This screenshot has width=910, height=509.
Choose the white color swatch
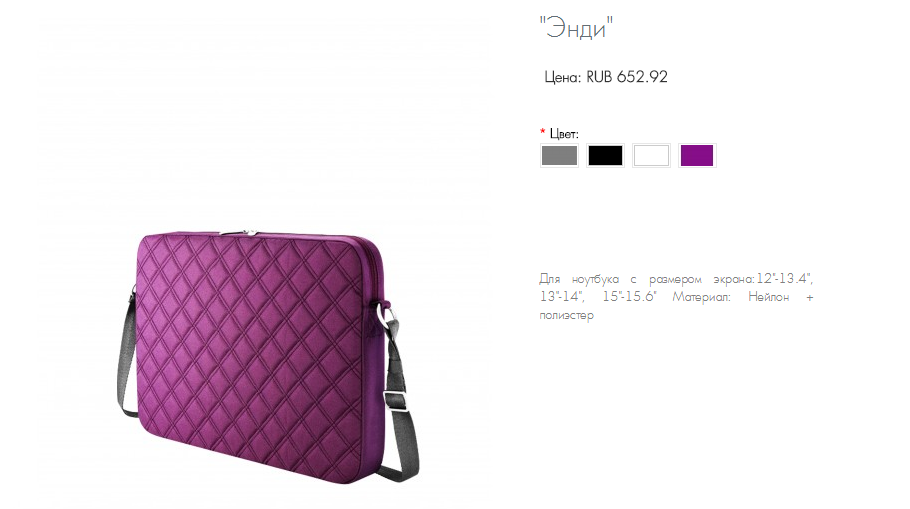[651, 156]
